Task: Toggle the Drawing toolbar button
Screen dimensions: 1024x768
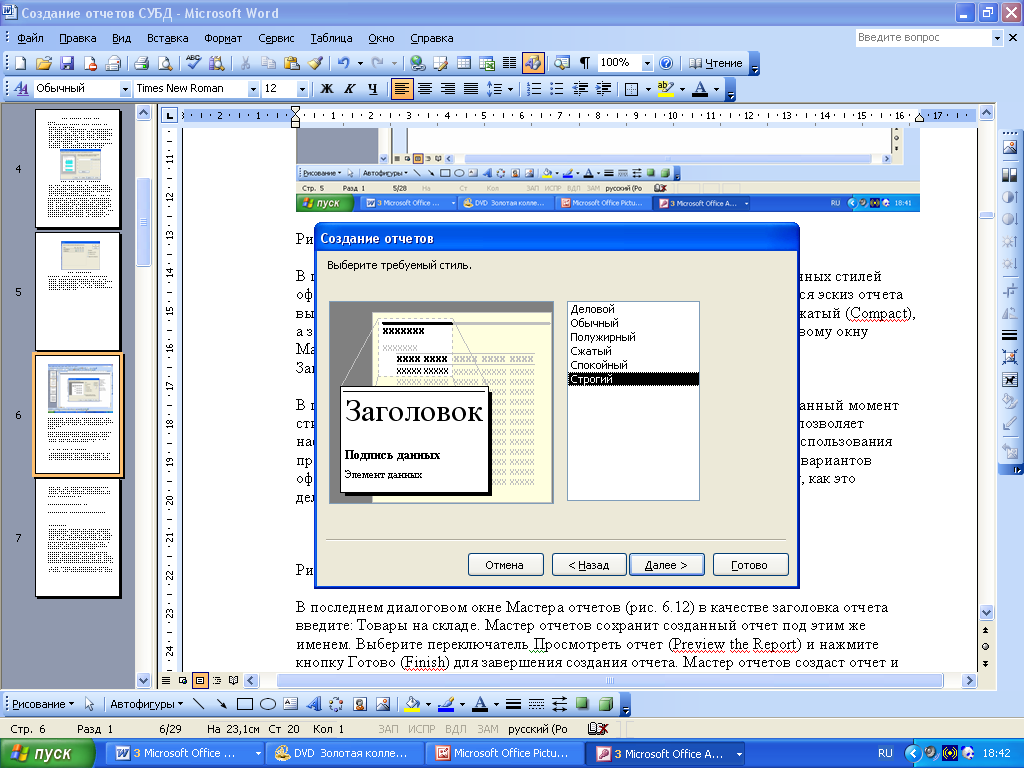Action: (533, 63)
